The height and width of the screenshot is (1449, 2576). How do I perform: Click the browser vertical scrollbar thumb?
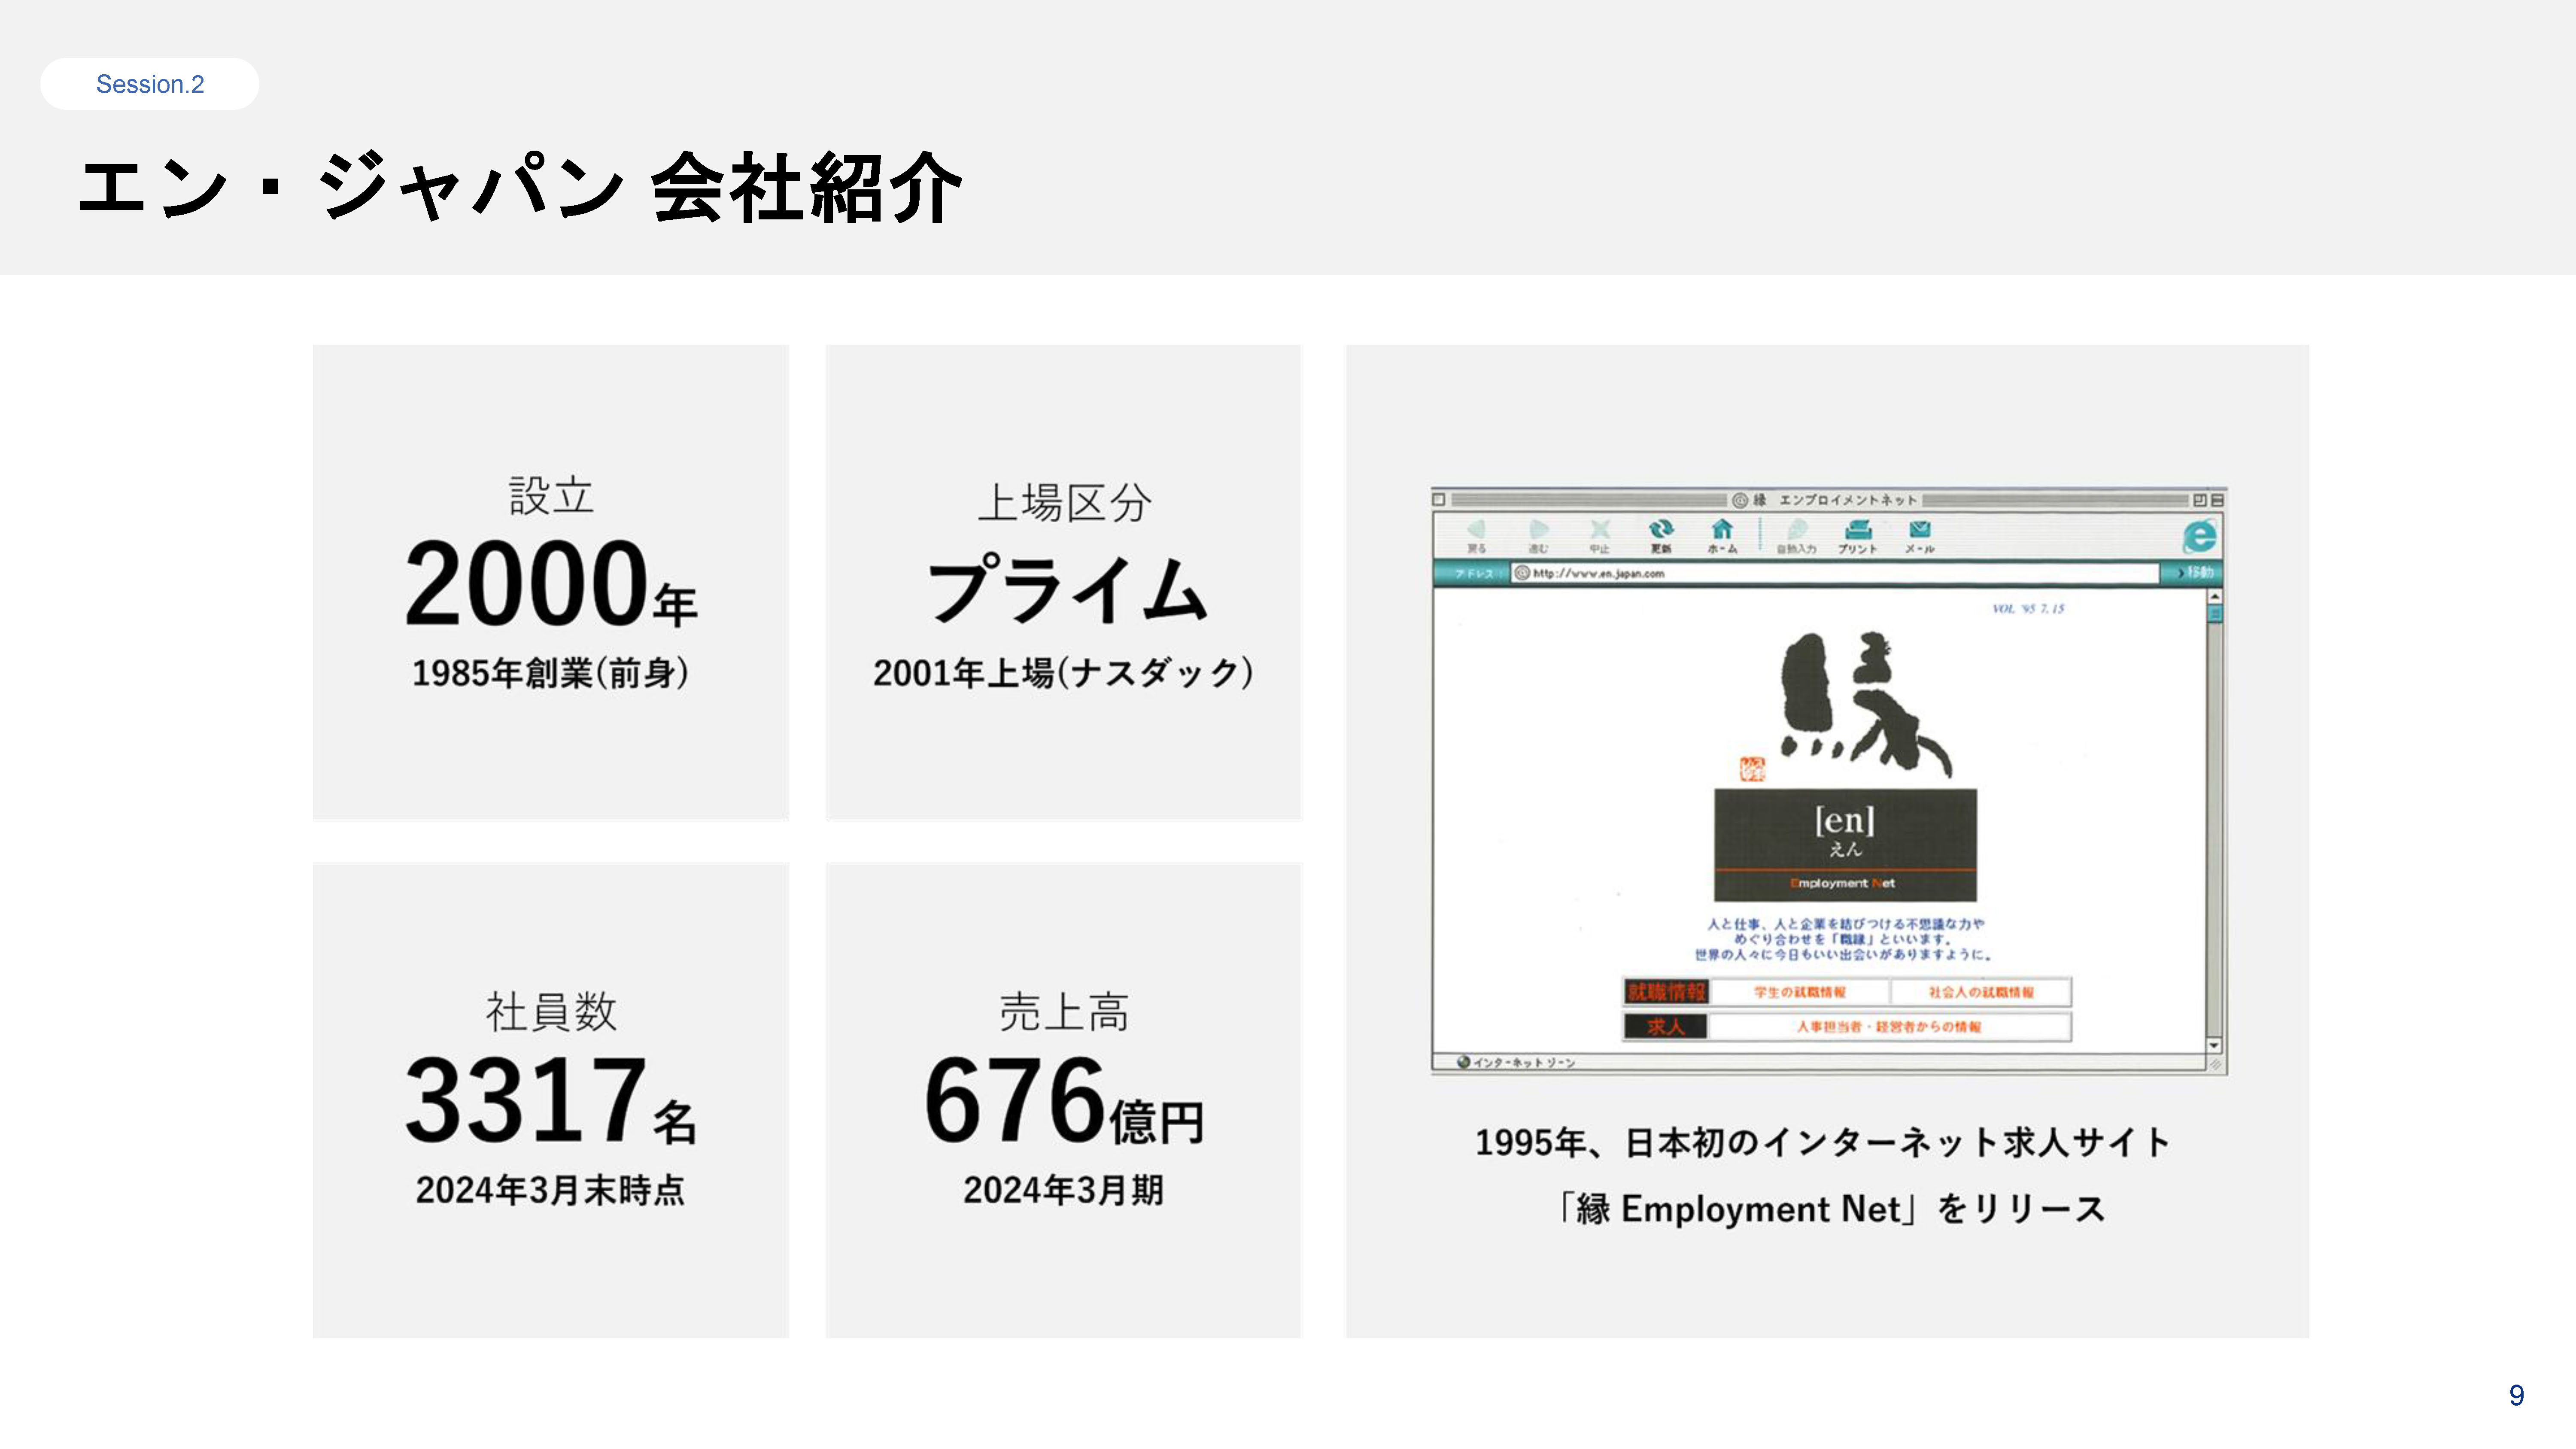click(x=2215, y=614)
